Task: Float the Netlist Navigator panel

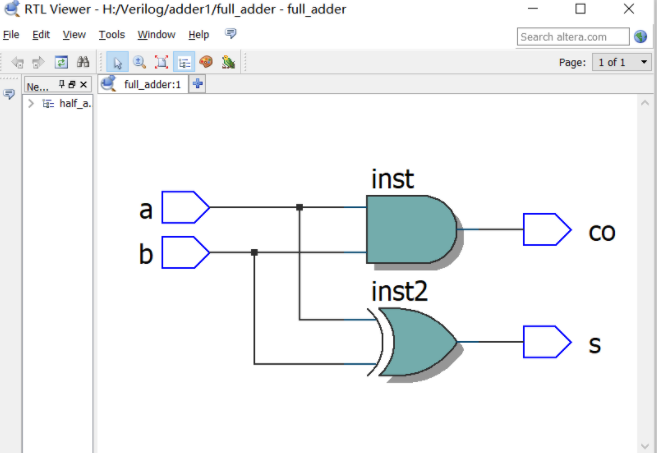Action: point(72,84)
